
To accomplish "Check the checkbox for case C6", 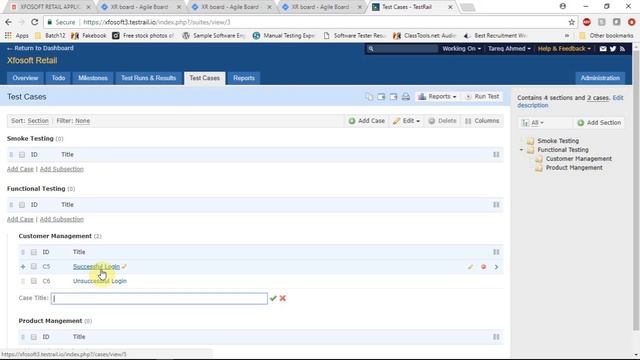I will click(34, 281).
